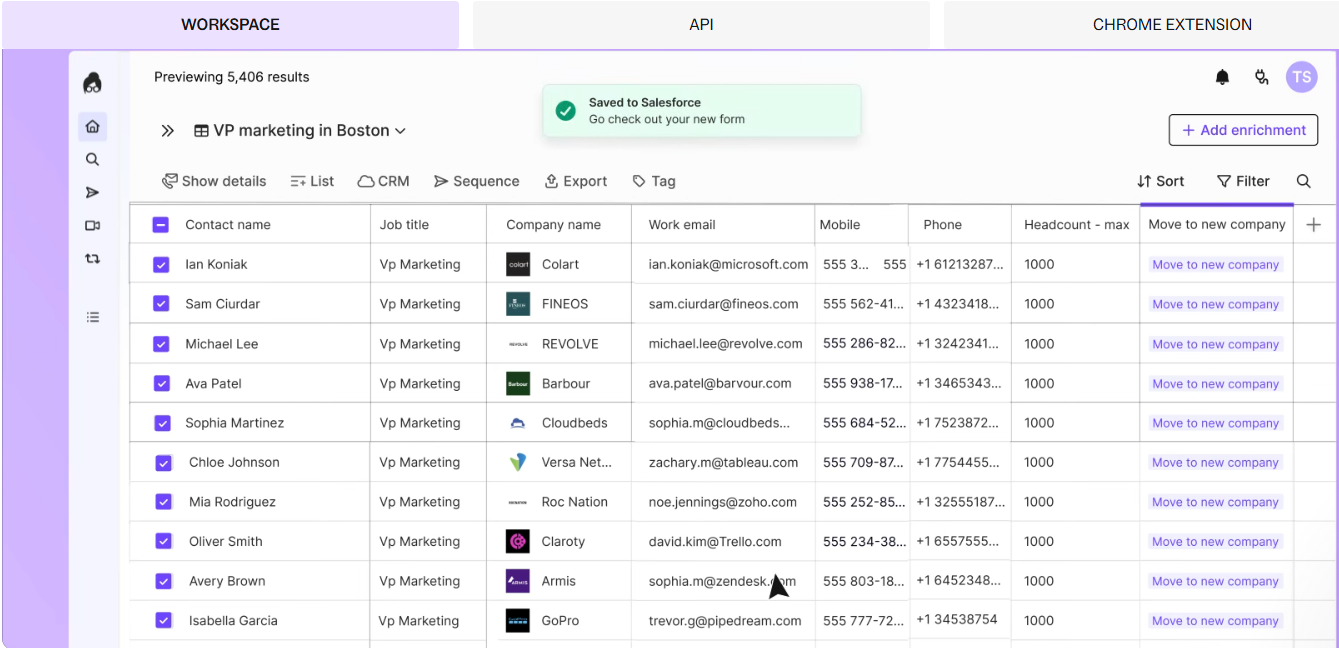The height and width of the screenshot is (648, 1339).
Task: Uncheck Michael Lee's row checkbox
Action: click(x=161, y=344)
